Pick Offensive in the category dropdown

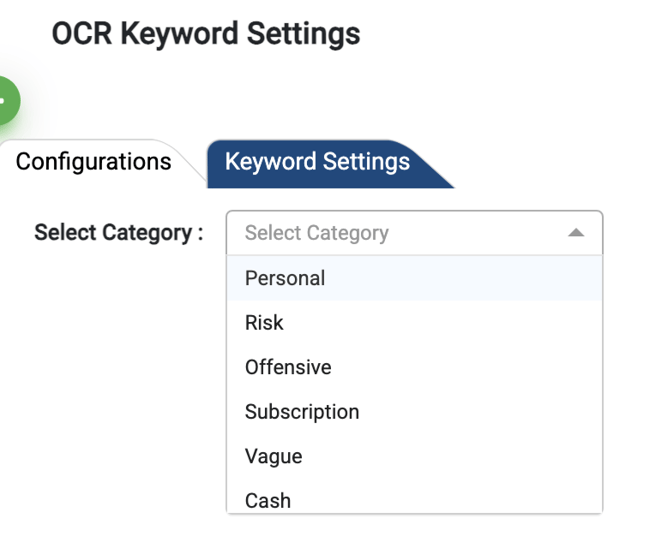pos(288,367)
